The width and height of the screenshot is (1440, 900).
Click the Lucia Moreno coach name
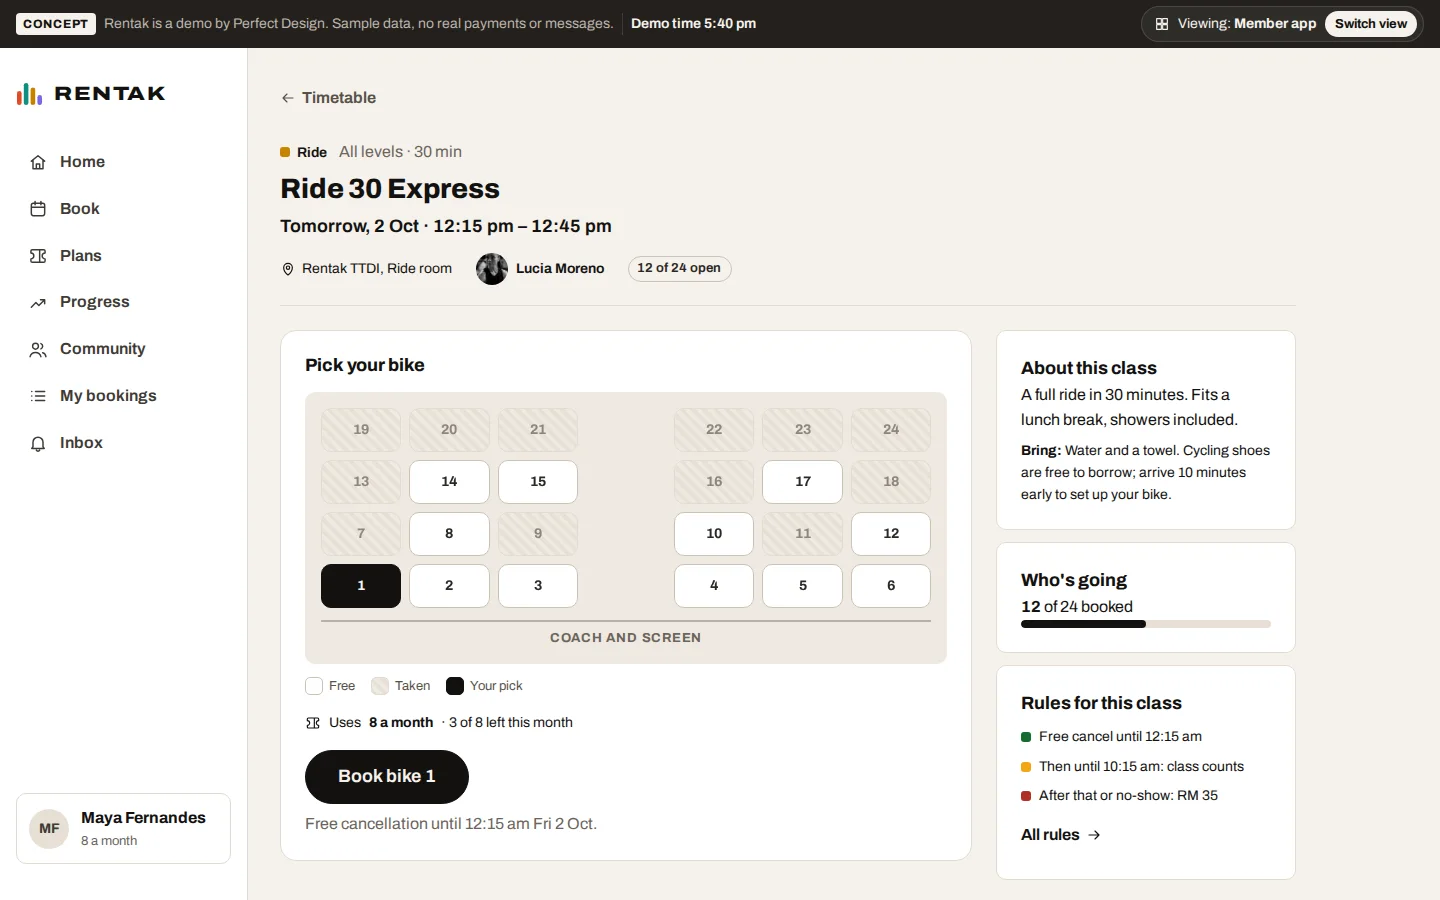pos(560,269)
